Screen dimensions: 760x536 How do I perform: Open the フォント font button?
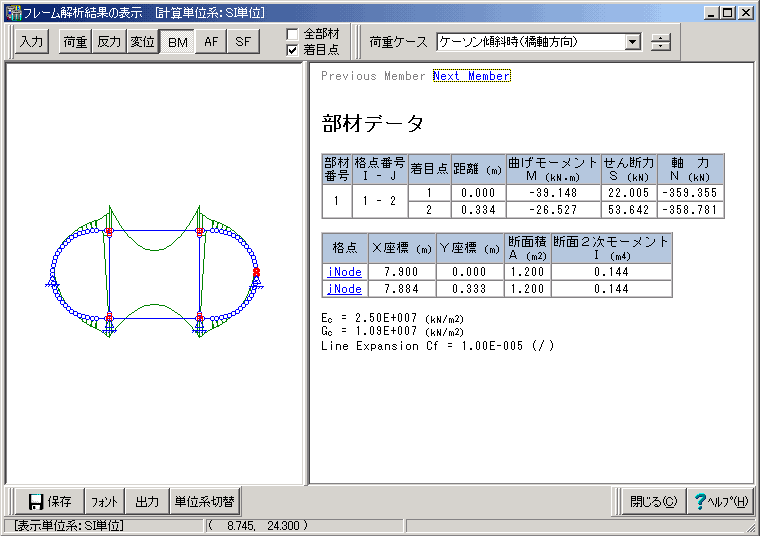pyautogui.click(x=105, y=501)
